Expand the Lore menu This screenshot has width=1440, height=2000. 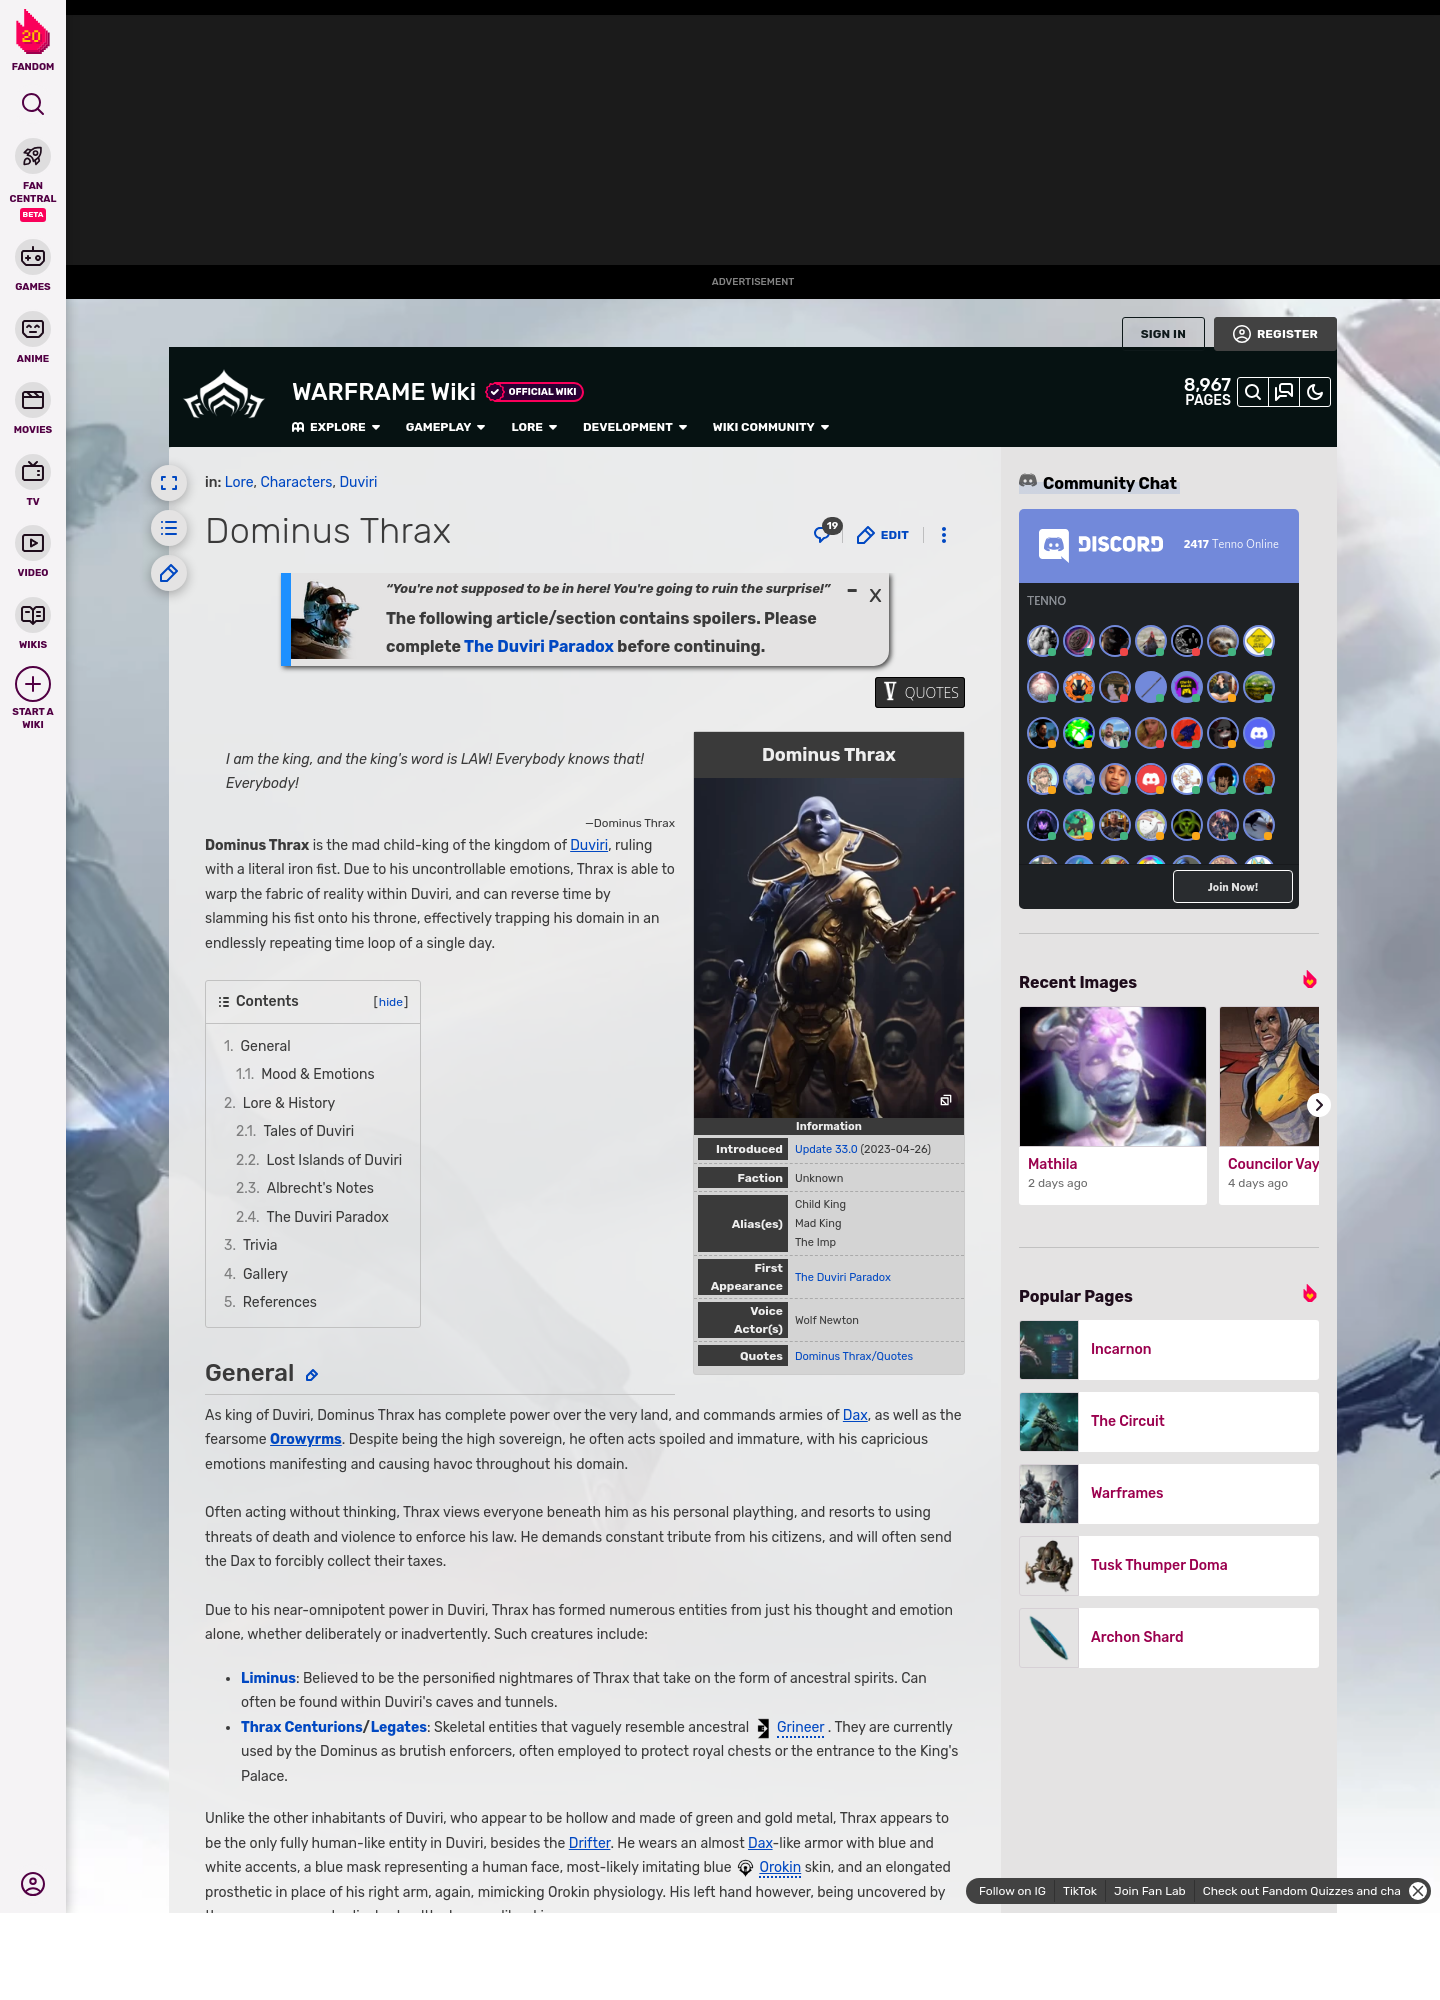click(x=534, y=427)
